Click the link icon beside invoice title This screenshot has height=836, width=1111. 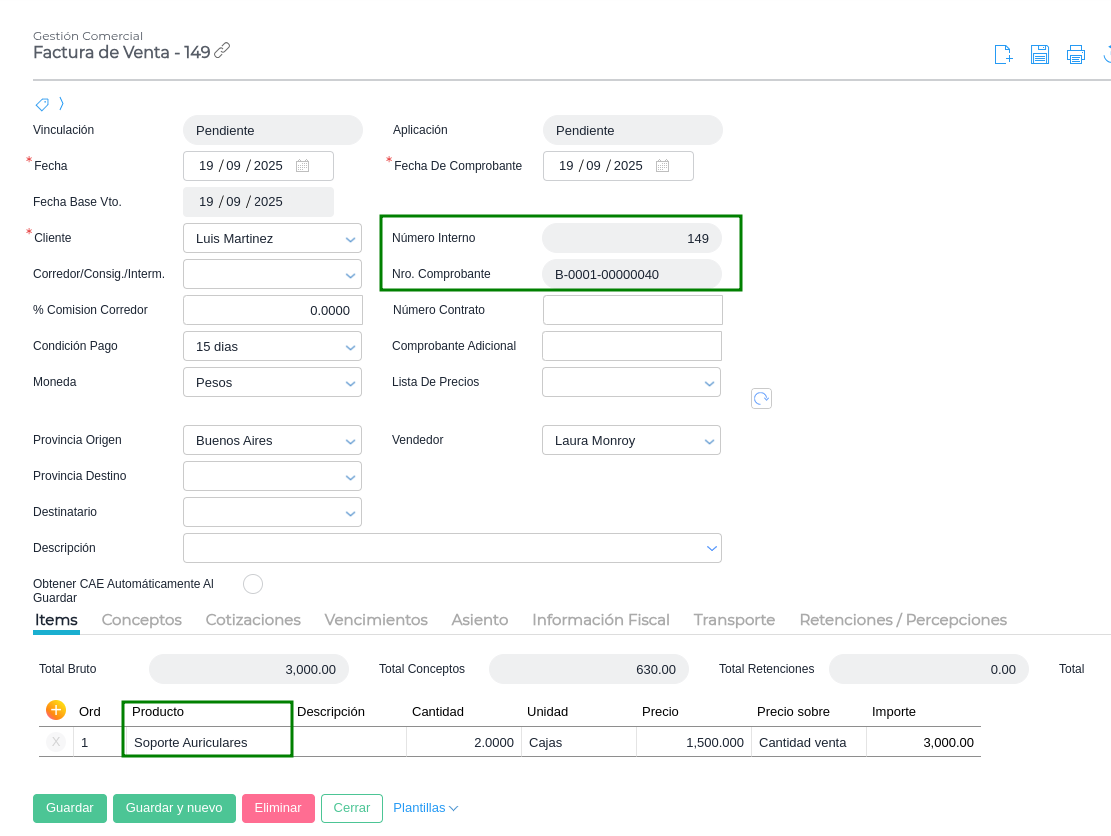(x=222, y=50)
